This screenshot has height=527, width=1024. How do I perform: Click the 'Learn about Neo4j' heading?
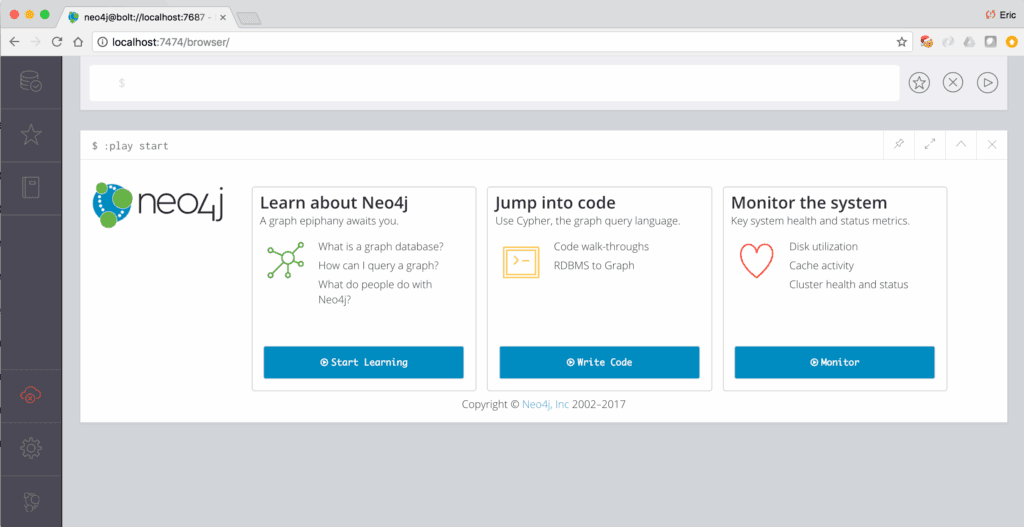point(334,202)
